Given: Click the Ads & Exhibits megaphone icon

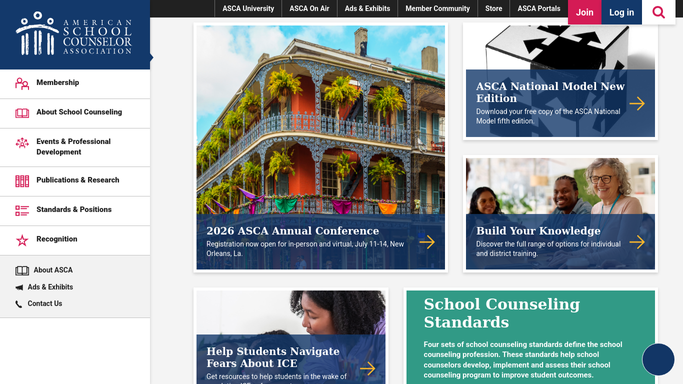Looking at the screenshot, I should coord(19,287).
